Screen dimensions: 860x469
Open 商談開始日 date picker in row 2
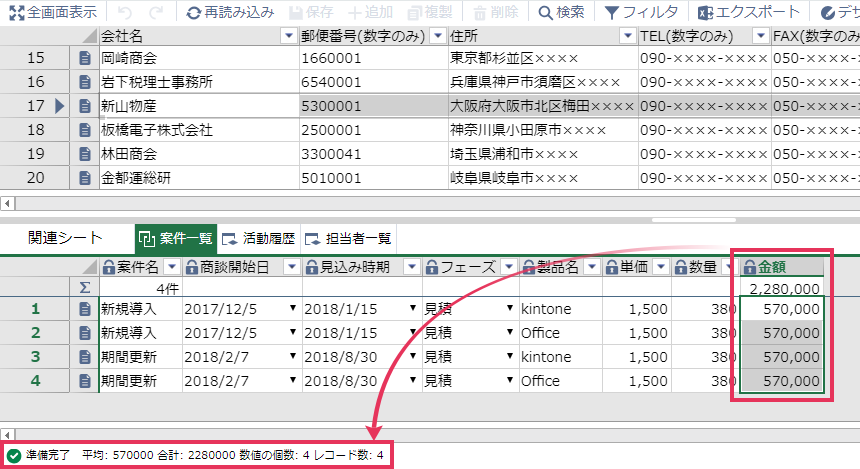click(292, 332)
